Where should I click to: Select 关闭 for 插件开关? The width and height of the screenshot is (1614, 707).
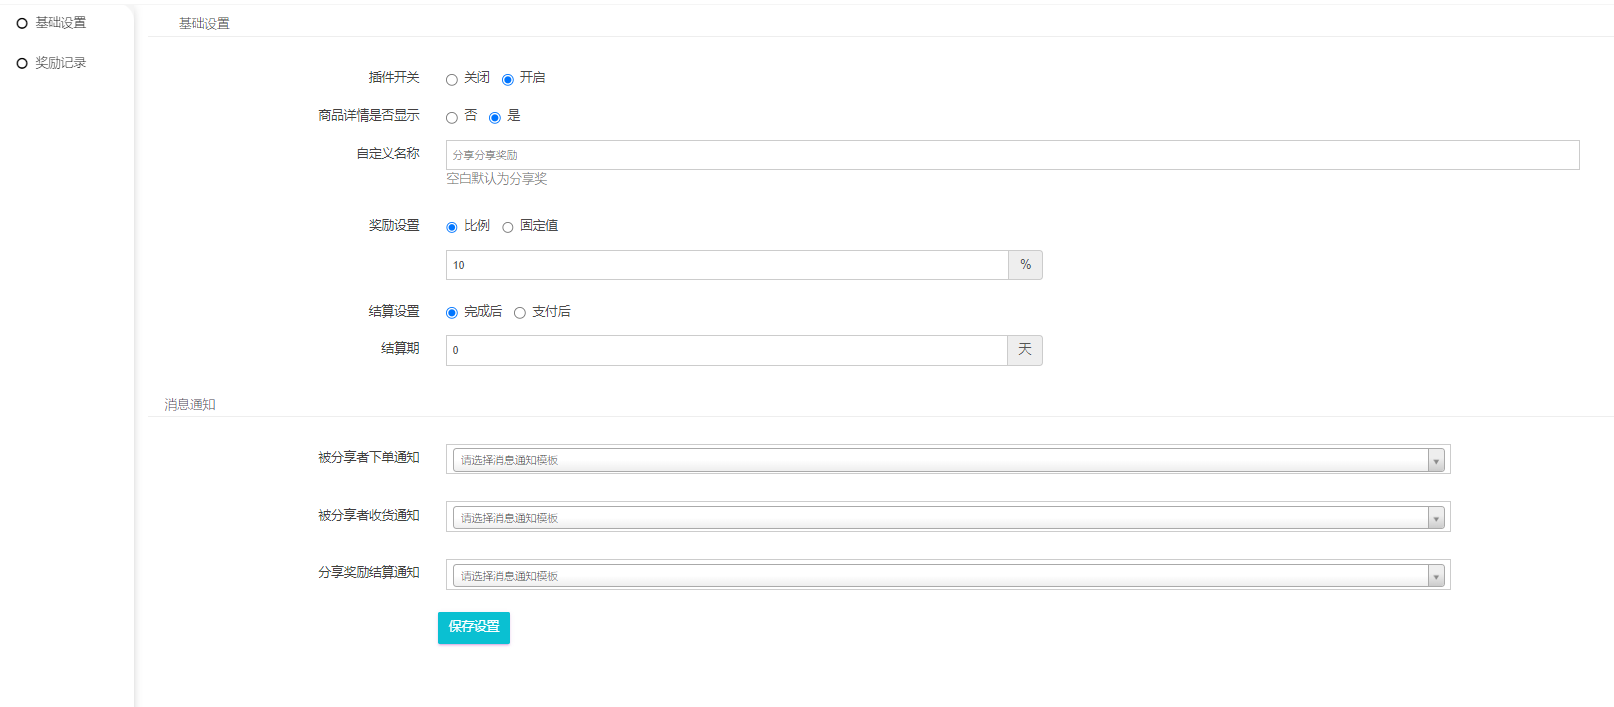[452, 80]
